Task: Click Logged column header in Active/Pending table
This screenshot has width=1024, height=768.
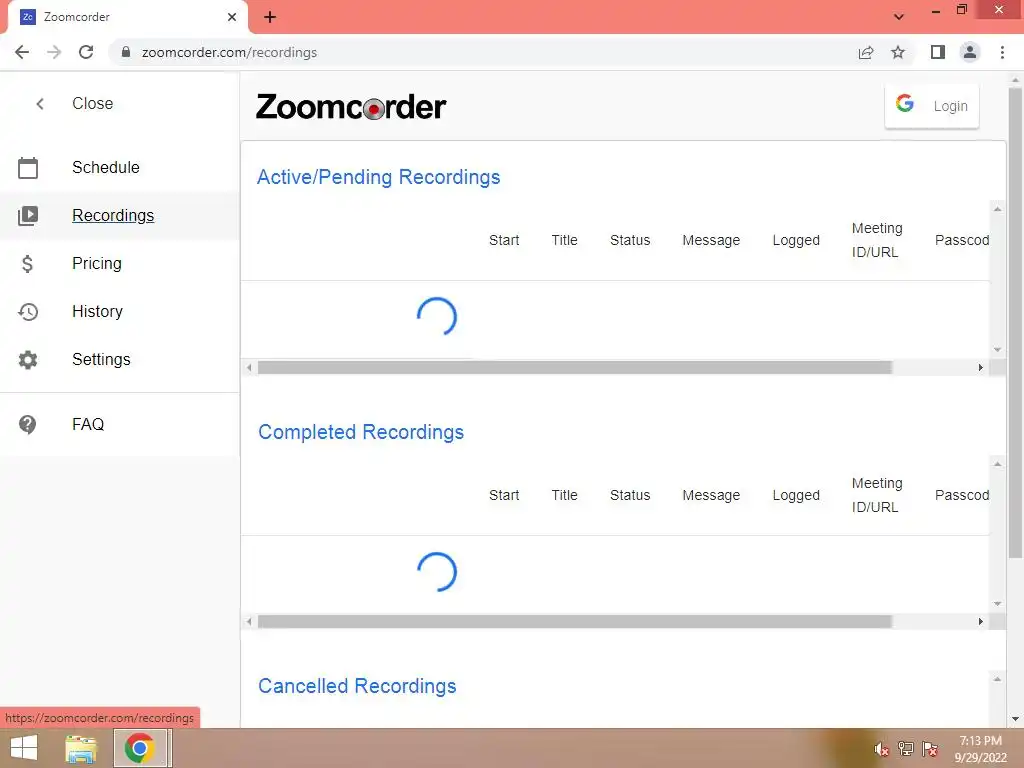Action: click(796, 240)
